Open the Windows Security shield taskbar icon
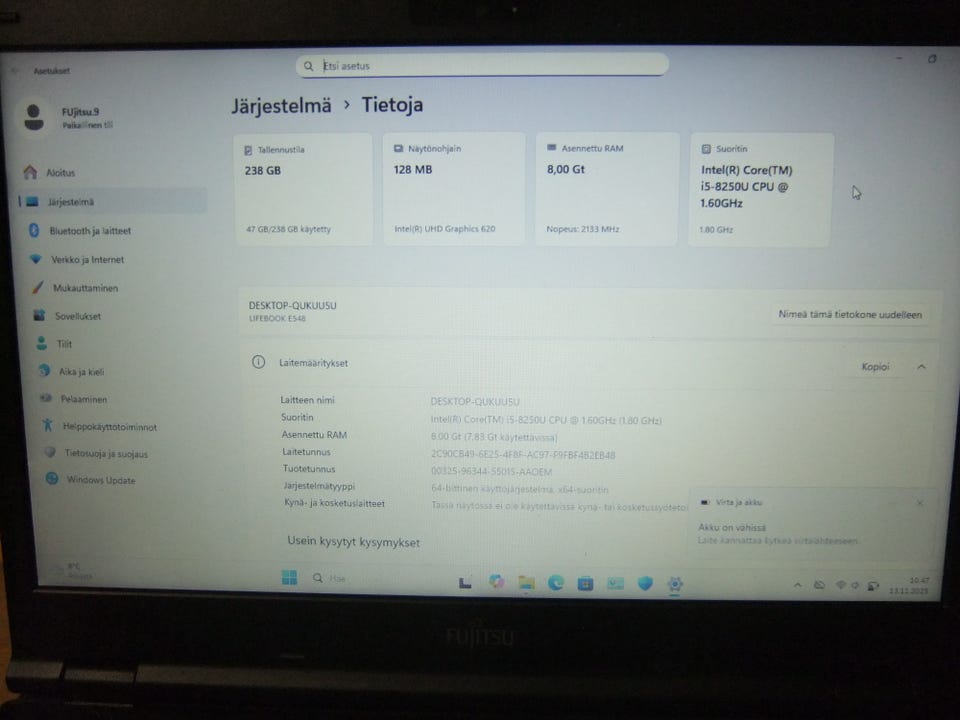The image size is (960, 720). pos(645,583)
